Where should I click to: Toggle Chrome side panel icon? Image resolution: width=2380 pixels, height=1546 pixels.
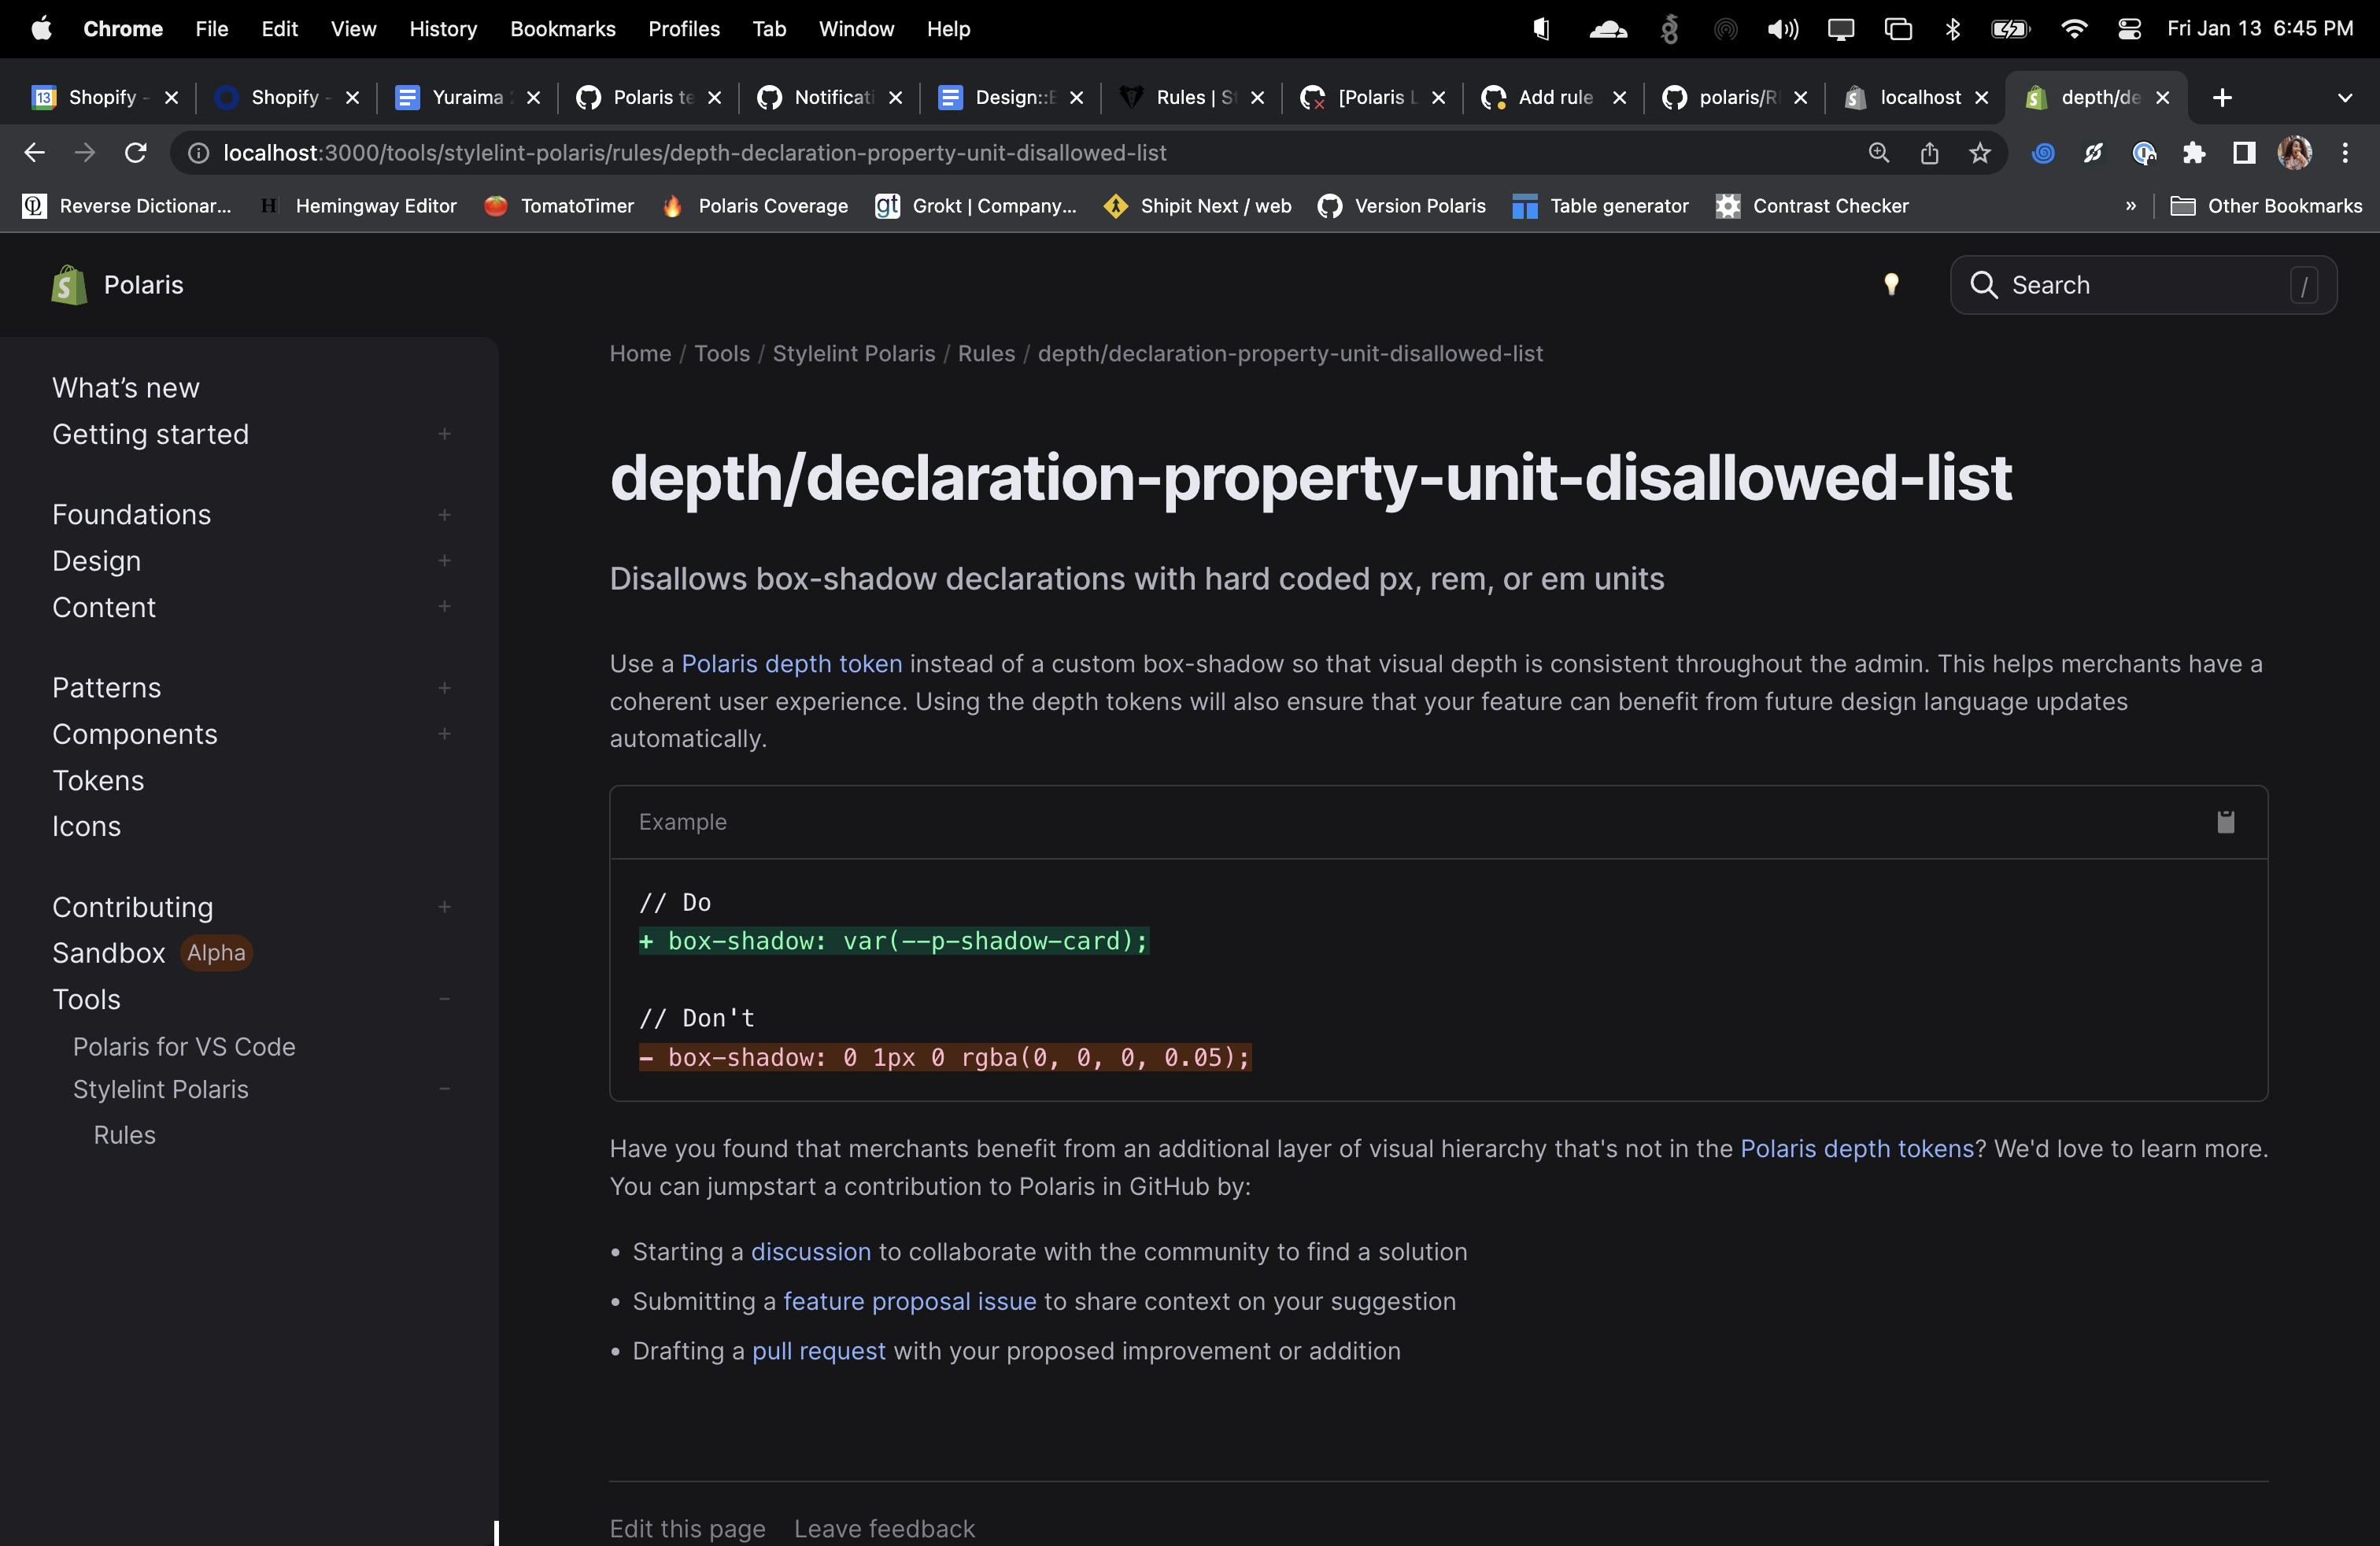pos(2244,153)
